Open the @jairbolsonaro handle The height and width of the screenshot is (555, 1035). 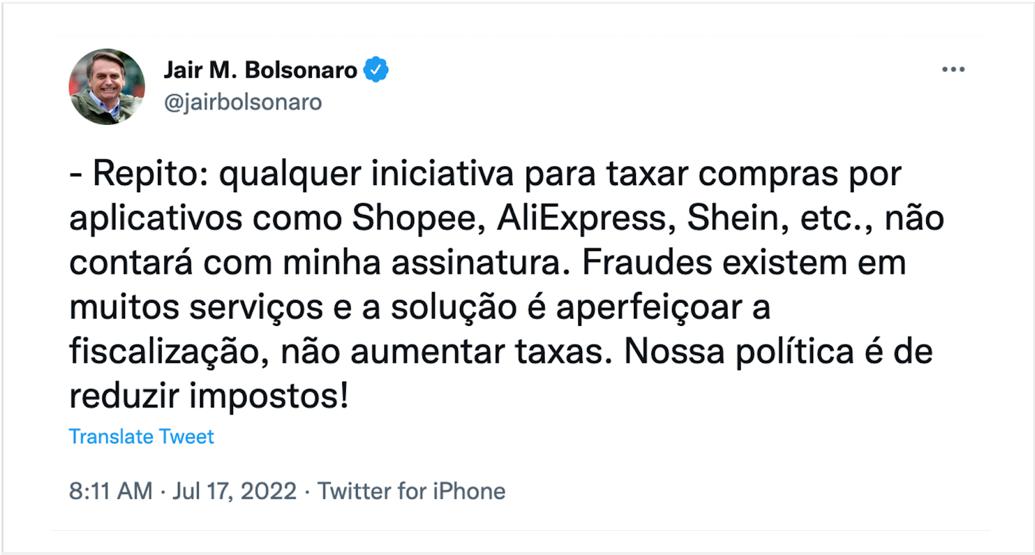(242, 102)
